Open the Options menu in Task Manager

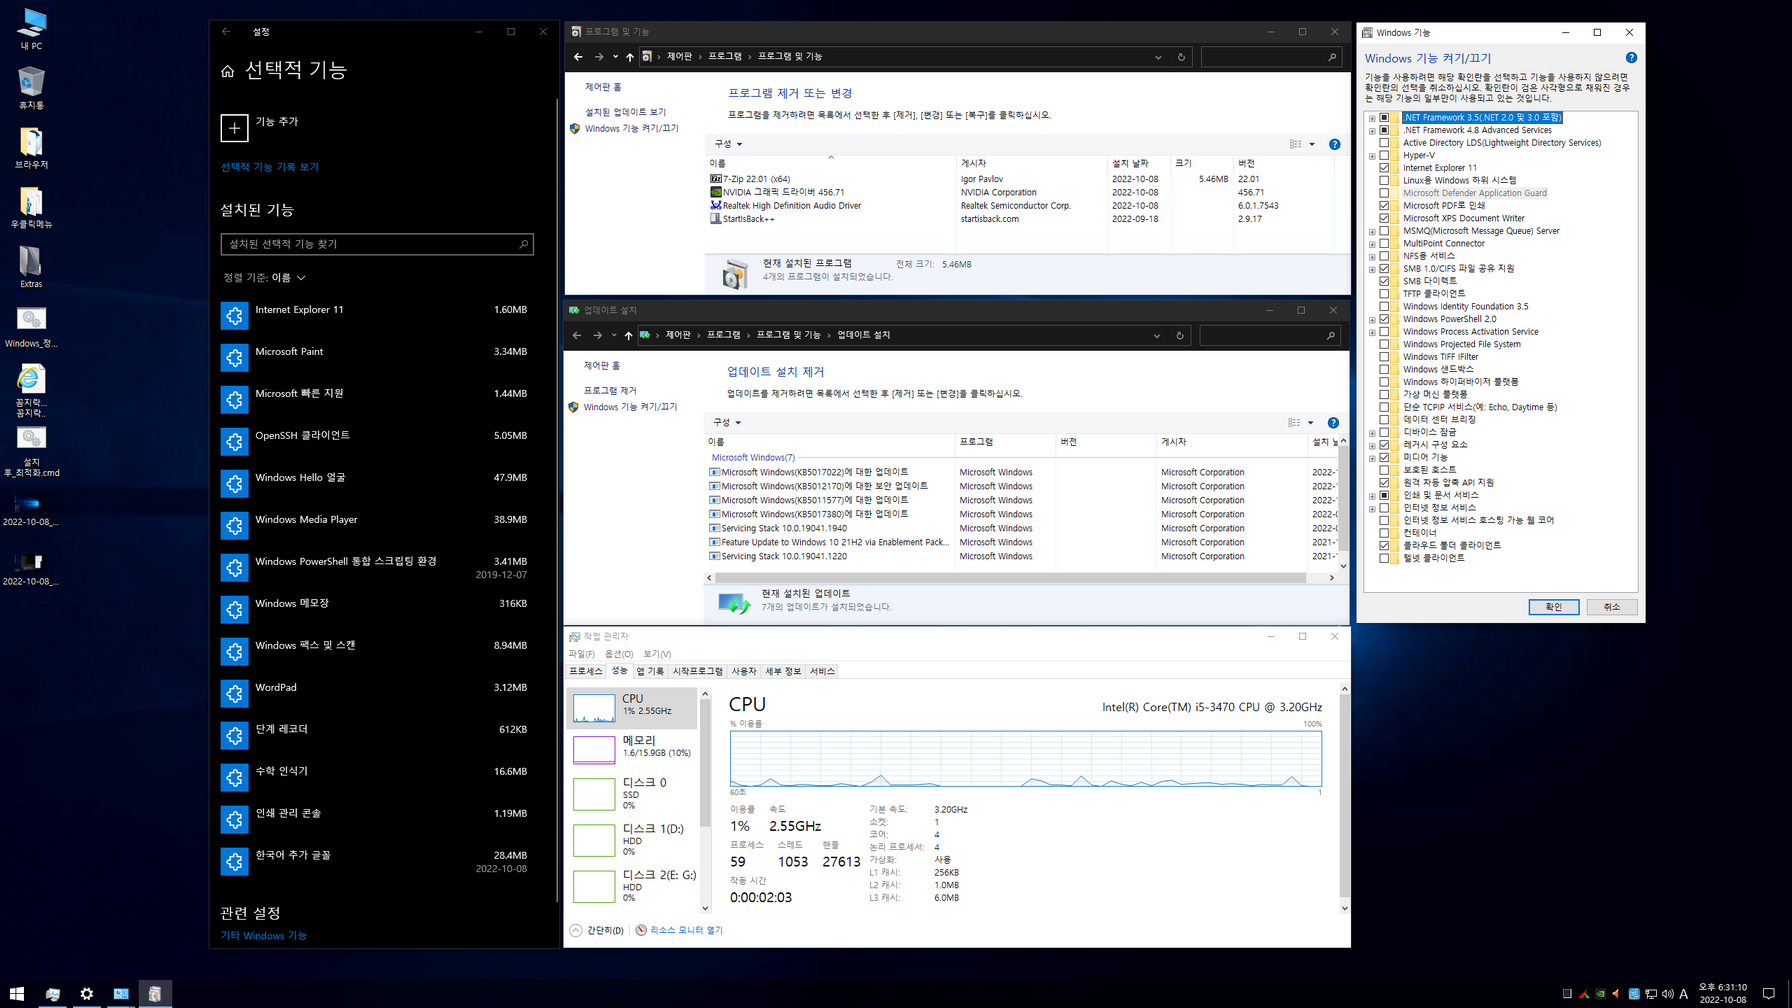click(x=619, y=654)
